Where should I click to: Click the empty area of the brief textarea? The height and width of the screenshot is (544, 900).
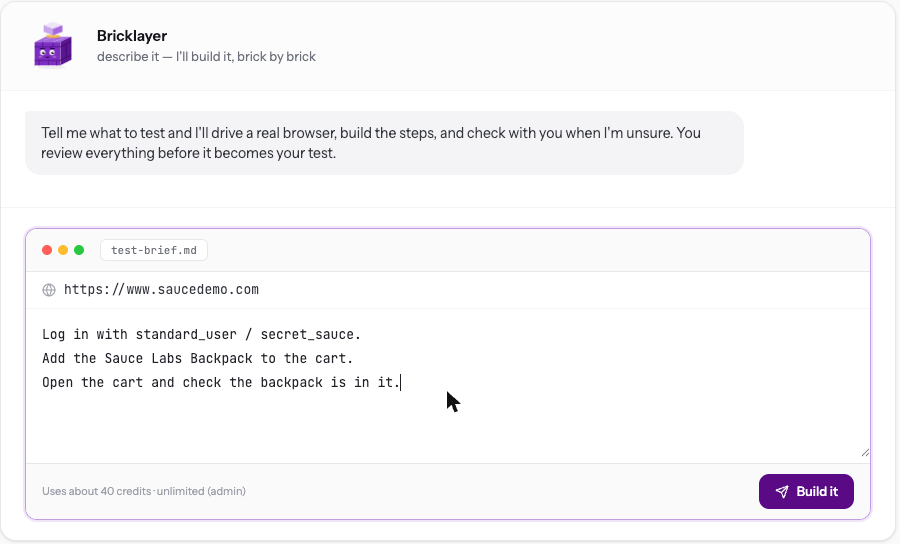pos(448,428)
